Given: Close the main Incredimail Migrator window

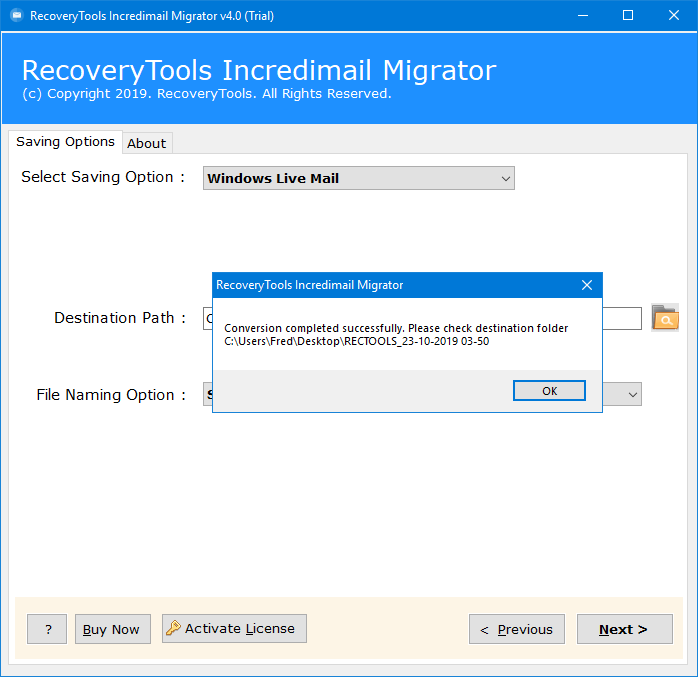Looking at the screenshot, I should pyautogui.click(x=674, y=16).
